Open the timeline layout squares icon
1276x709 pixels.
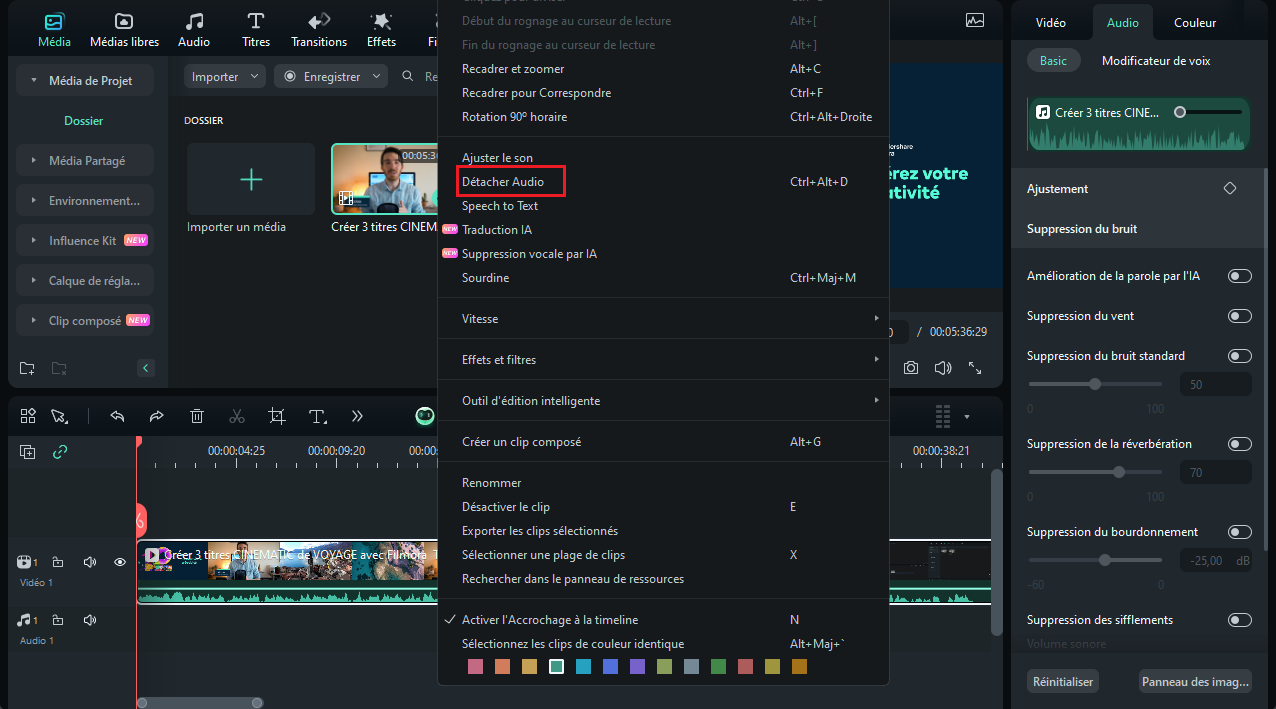(x=28, y=416)
